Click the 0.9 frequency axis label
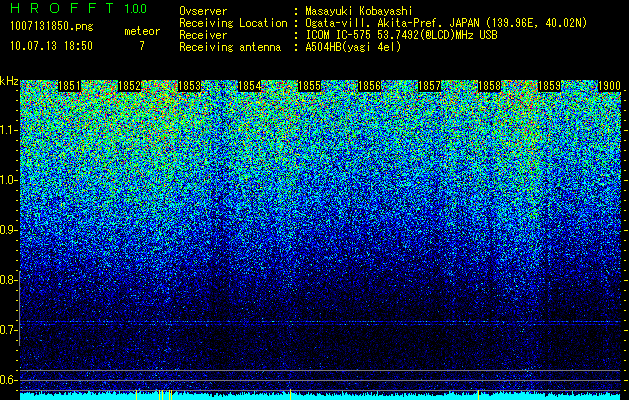The width and height of the screenshot is (629, 400). [8, 230]
